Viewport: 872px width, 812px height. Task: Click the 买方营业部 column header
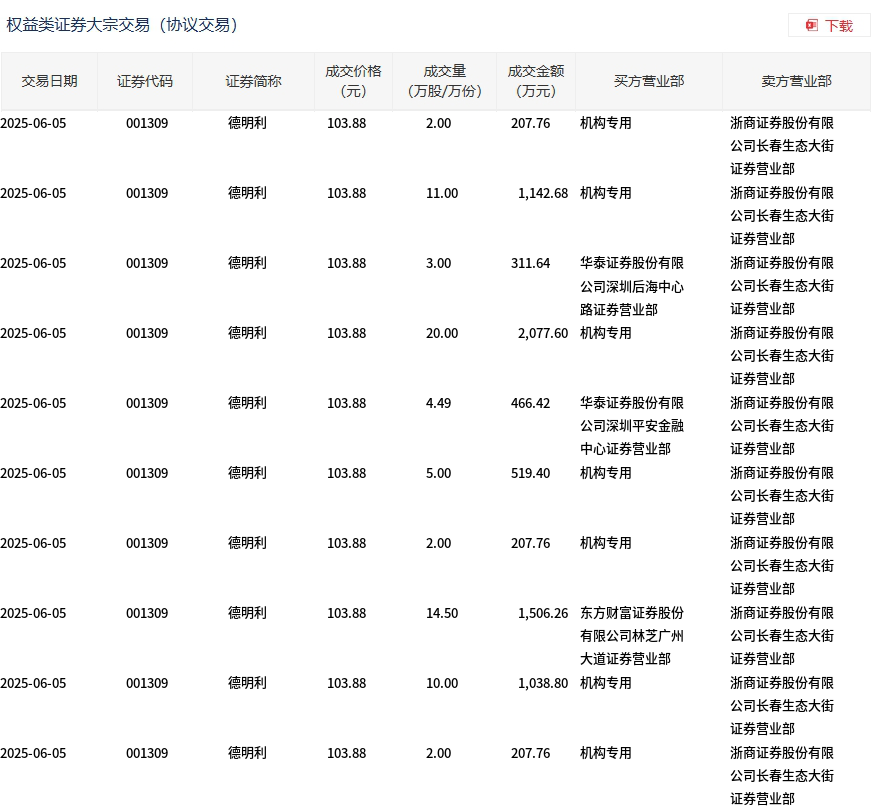coord(649,82)
